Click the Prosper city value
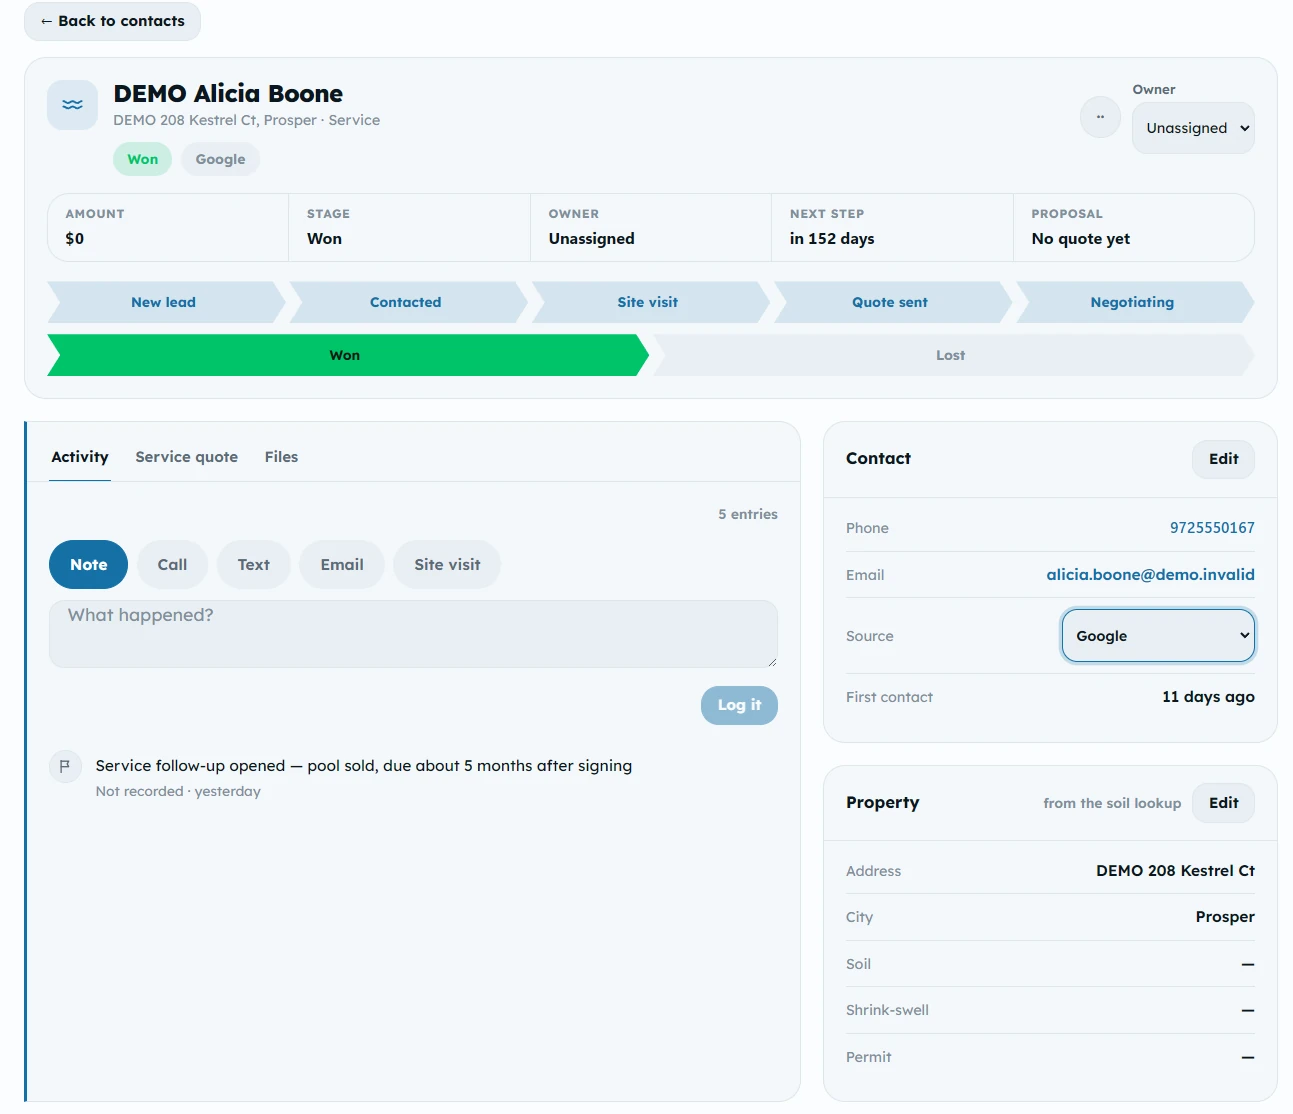 (1225, 917)
